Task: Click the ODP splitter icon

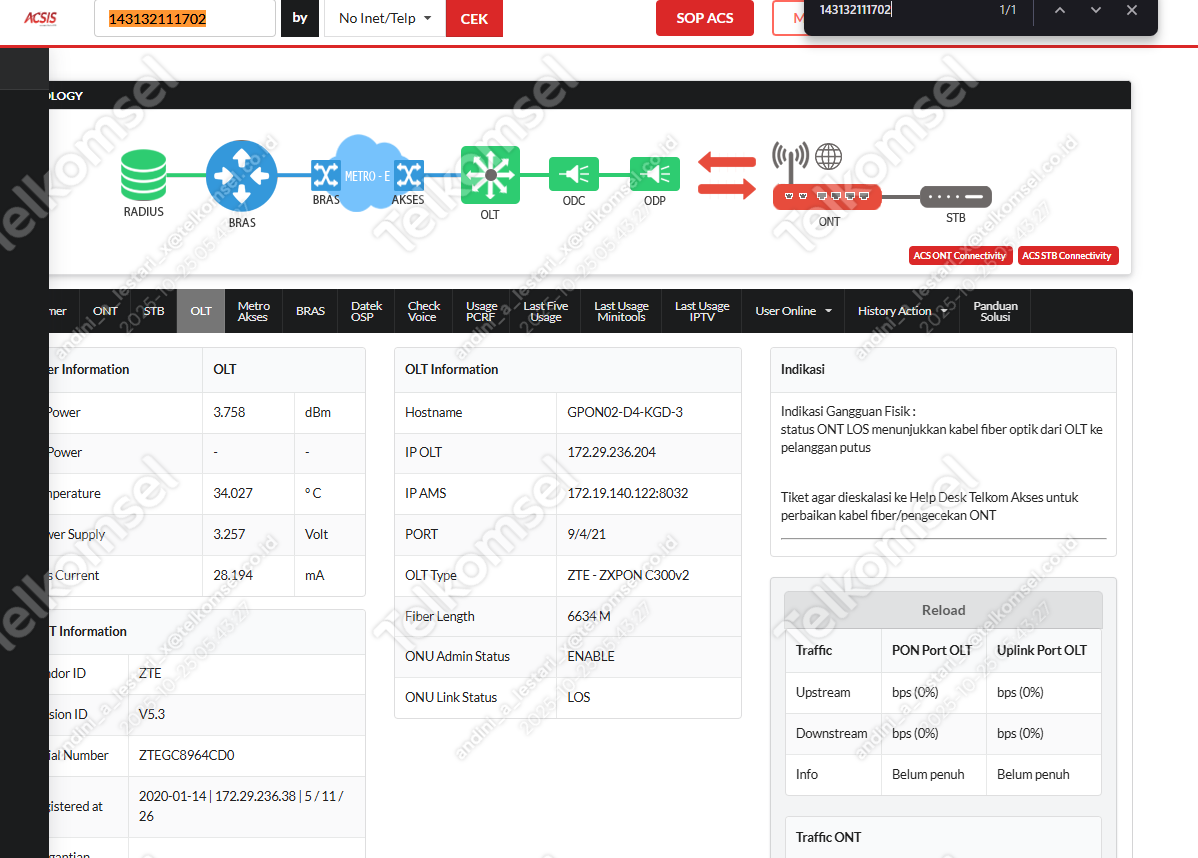Action: pos(655,174)
